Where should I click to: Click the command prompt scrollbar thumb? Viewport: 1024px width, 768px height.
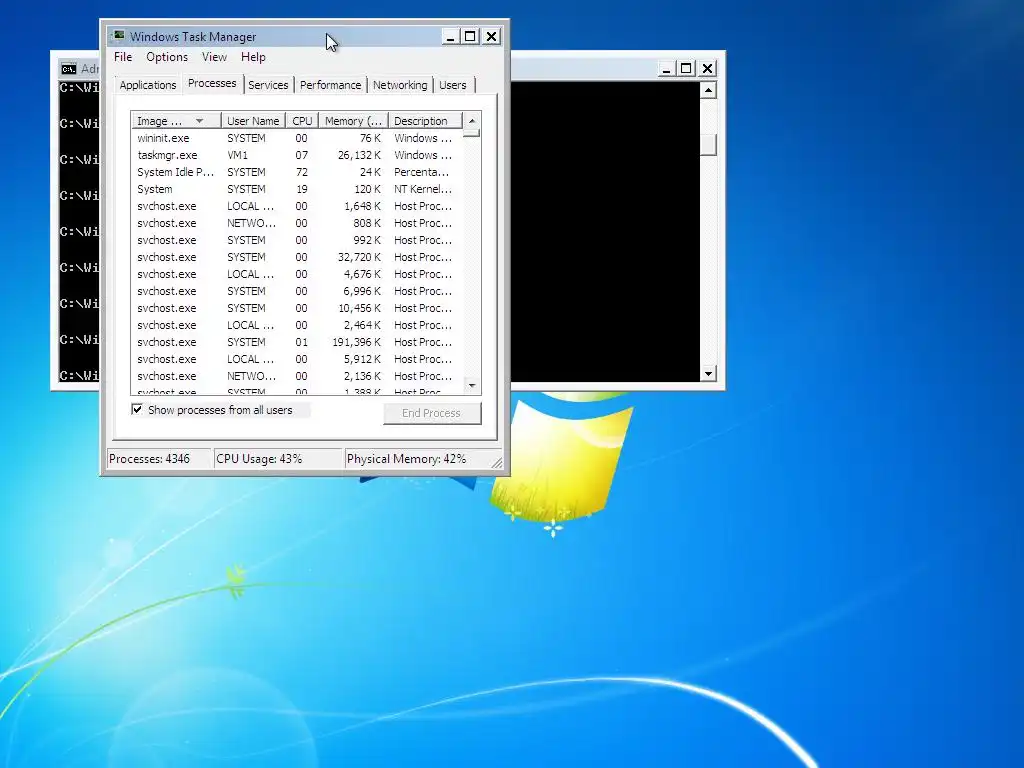point(709,144)
